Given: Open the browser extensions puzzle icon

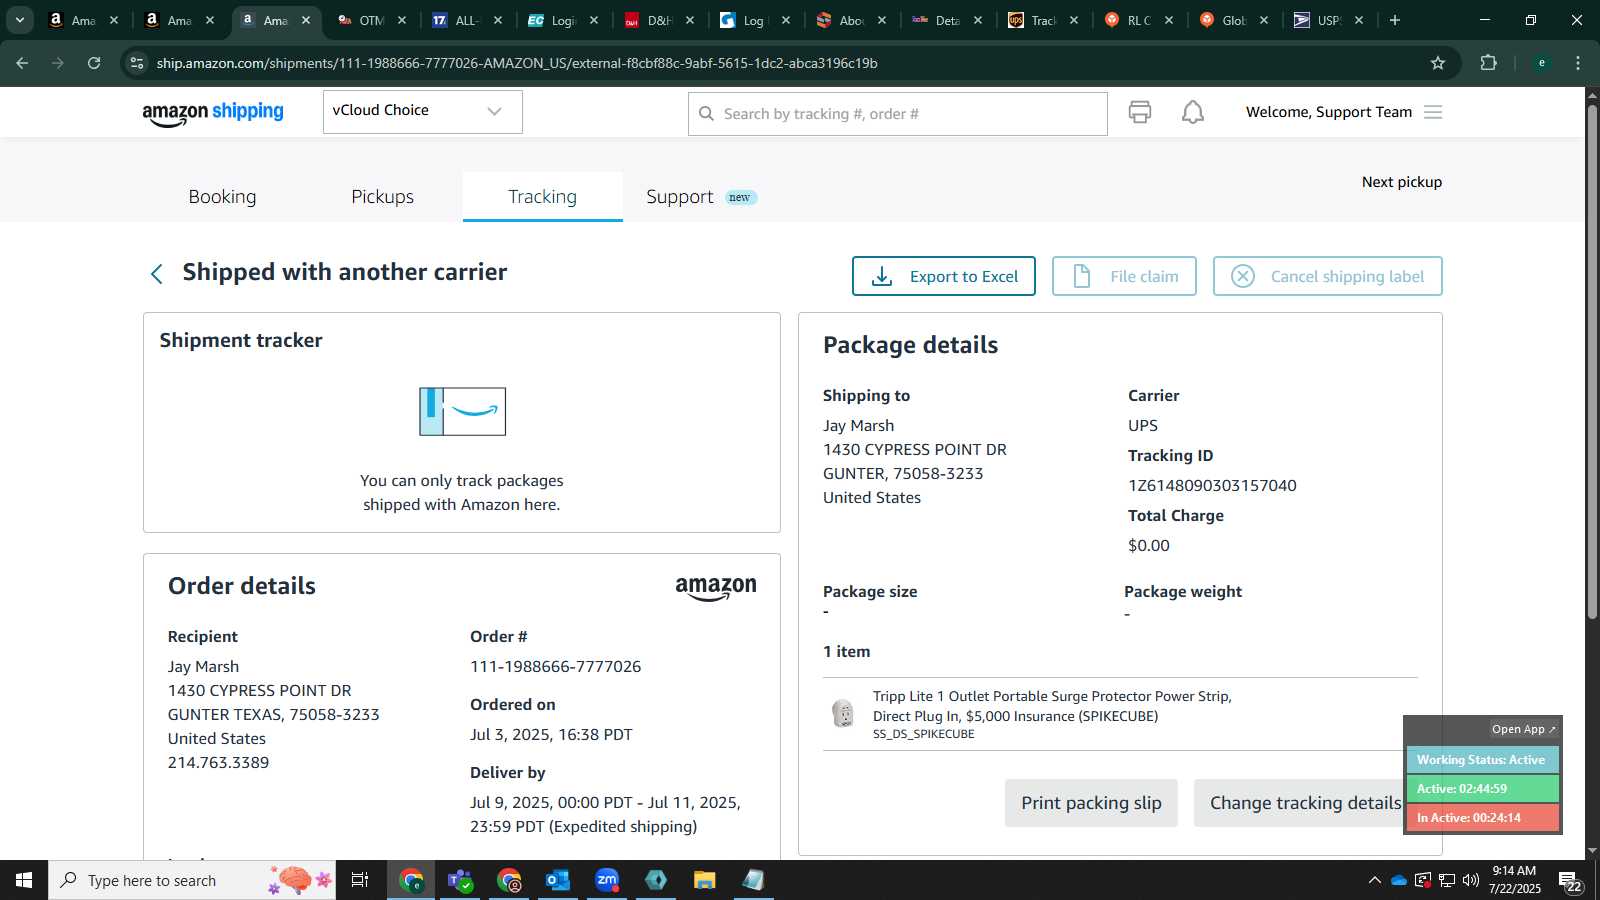Looking at the screenshot, I should pyautogui.click(x=1488, y=63).
